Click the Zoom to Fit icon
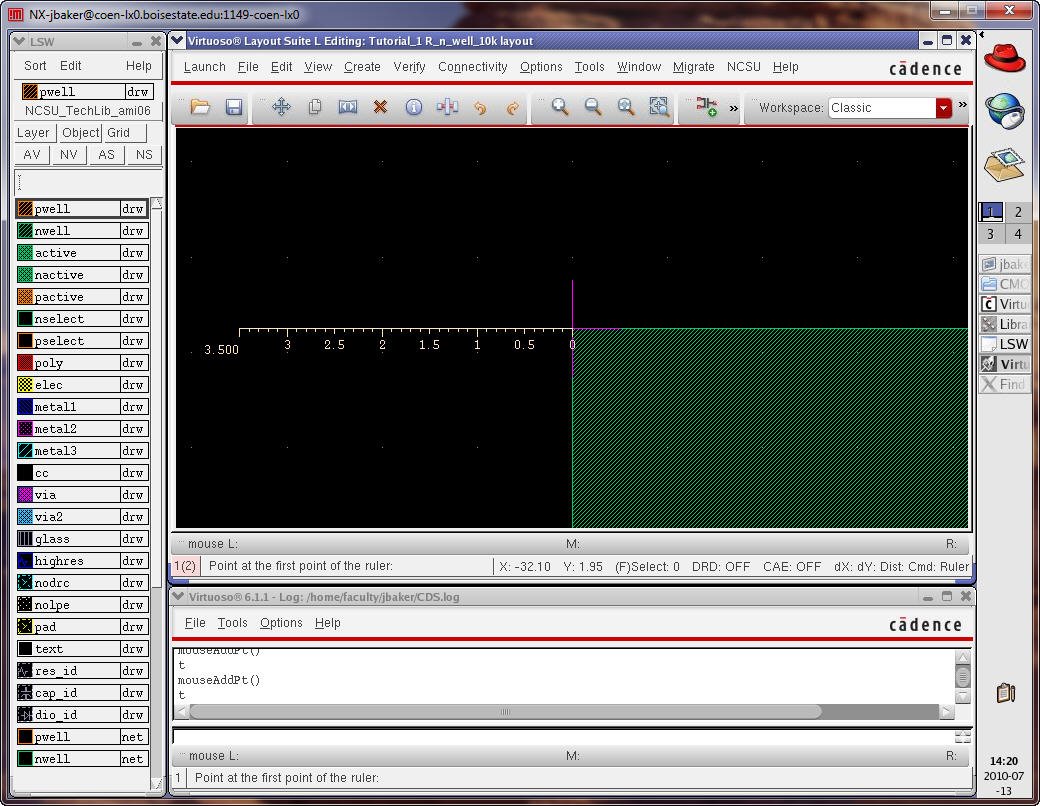The height and width of the screenshot is (806, 1040). pyautogui.click(x=626, y=107)
